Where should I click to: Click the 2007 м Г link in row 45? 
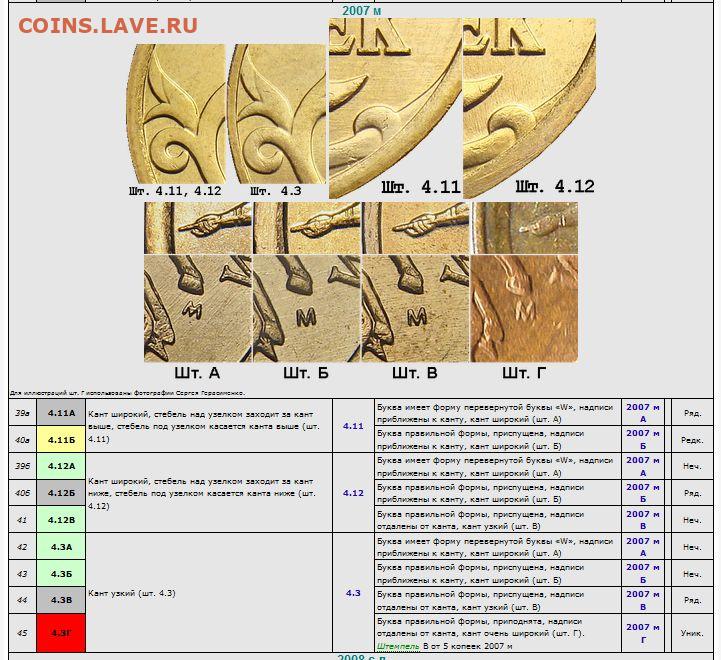[x=643, y=633]
